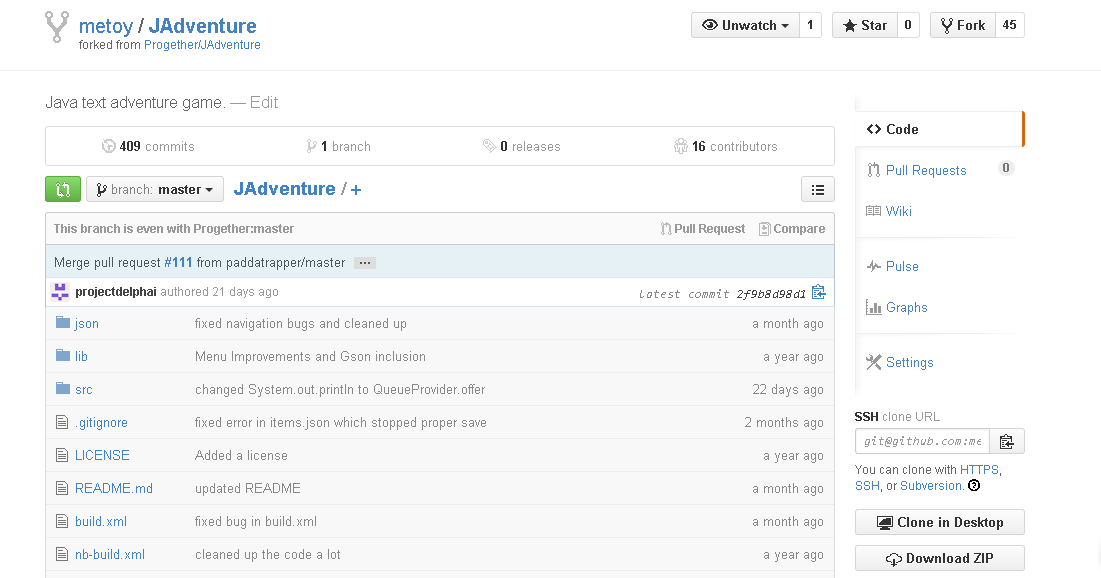Image resolution: width=1101 pixels, height=578 pixels.
Task: Open commit message 'fixed bug in build.xml'
Action: [256, 521]
